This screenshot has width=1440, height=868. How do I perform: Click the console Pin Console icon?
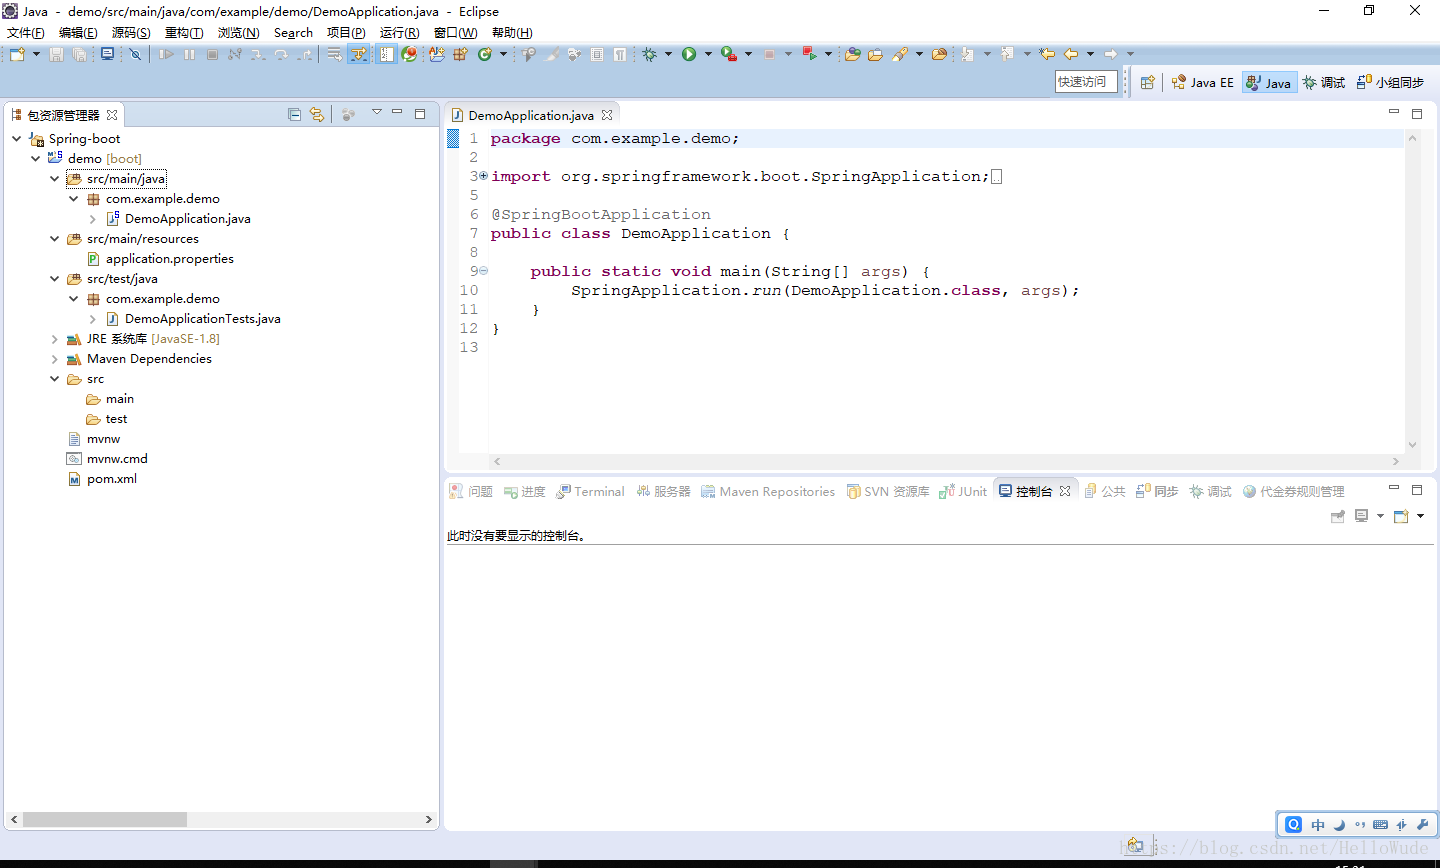point(1337,516)
